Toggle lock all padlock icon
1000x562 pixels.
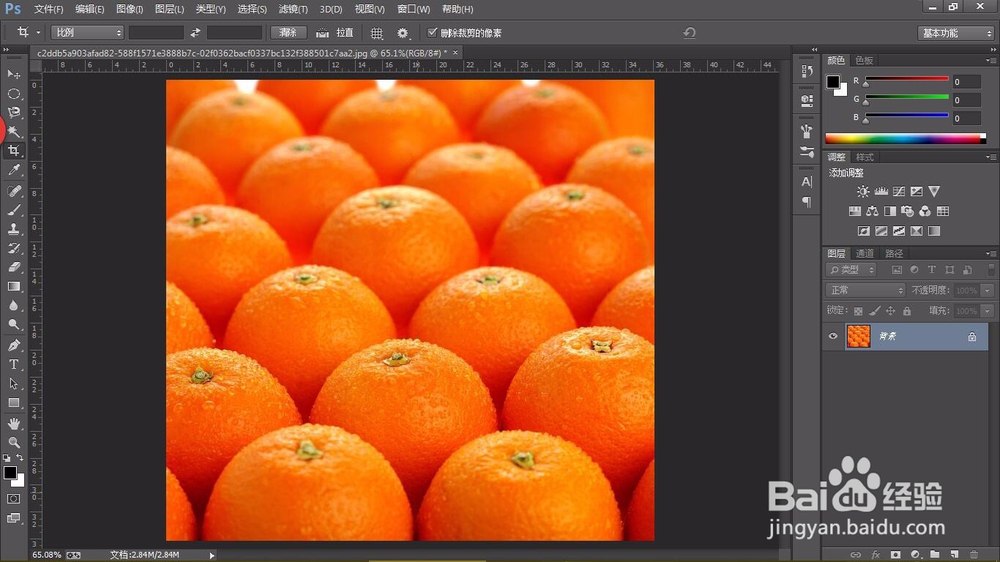(x=907, y=311)
